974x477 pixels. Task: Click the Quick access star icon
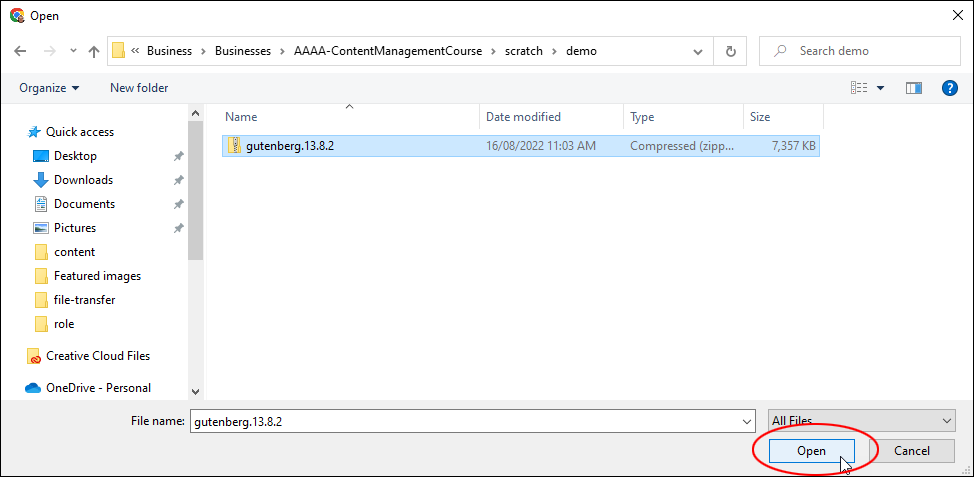point(34,132)
